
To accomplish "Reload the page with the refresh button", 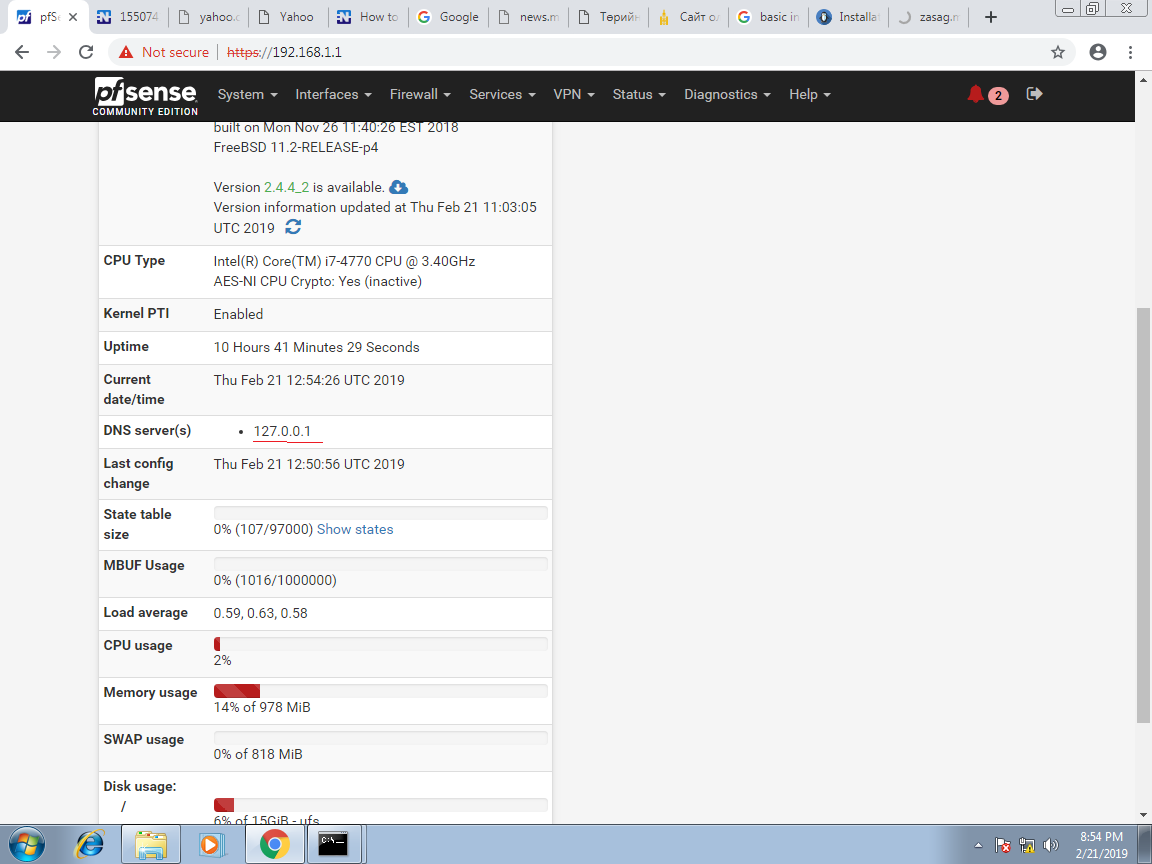I will pyautogui.click(x=86, y=52).
